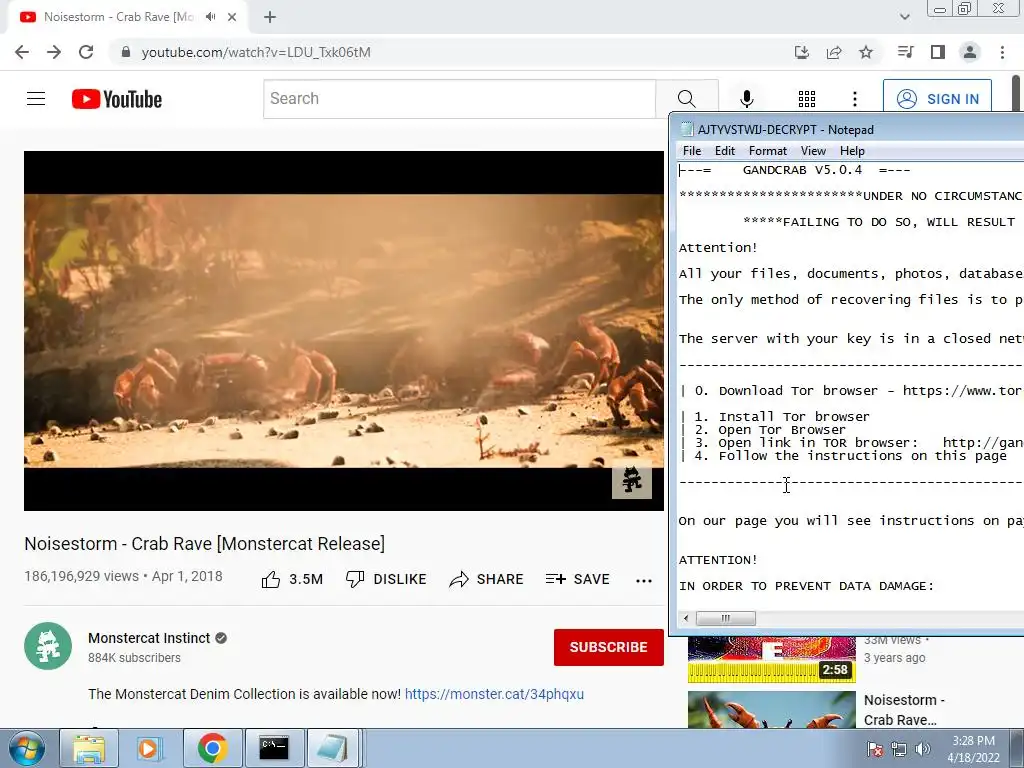This screenshot has height=768, width=1024.
Task: Open the new tab plus button
Action: (x=270, y=17)
